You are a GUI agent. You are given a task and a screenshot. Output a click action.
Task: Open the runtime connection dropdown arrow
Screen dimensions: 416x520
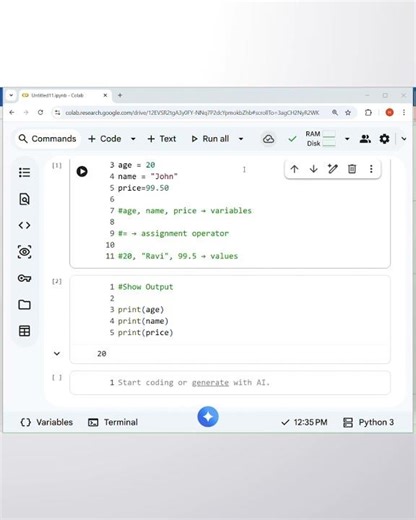[x=347, y=139]
